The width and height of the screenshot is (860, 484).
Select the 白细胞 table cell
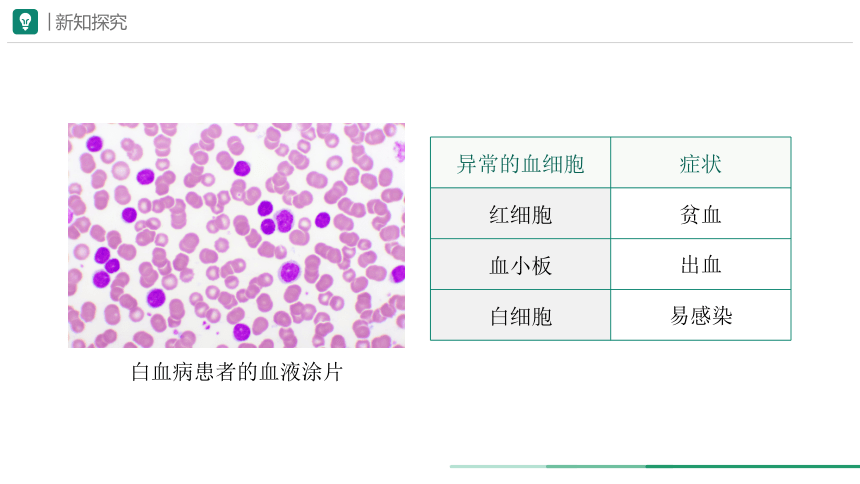[520, 316]
